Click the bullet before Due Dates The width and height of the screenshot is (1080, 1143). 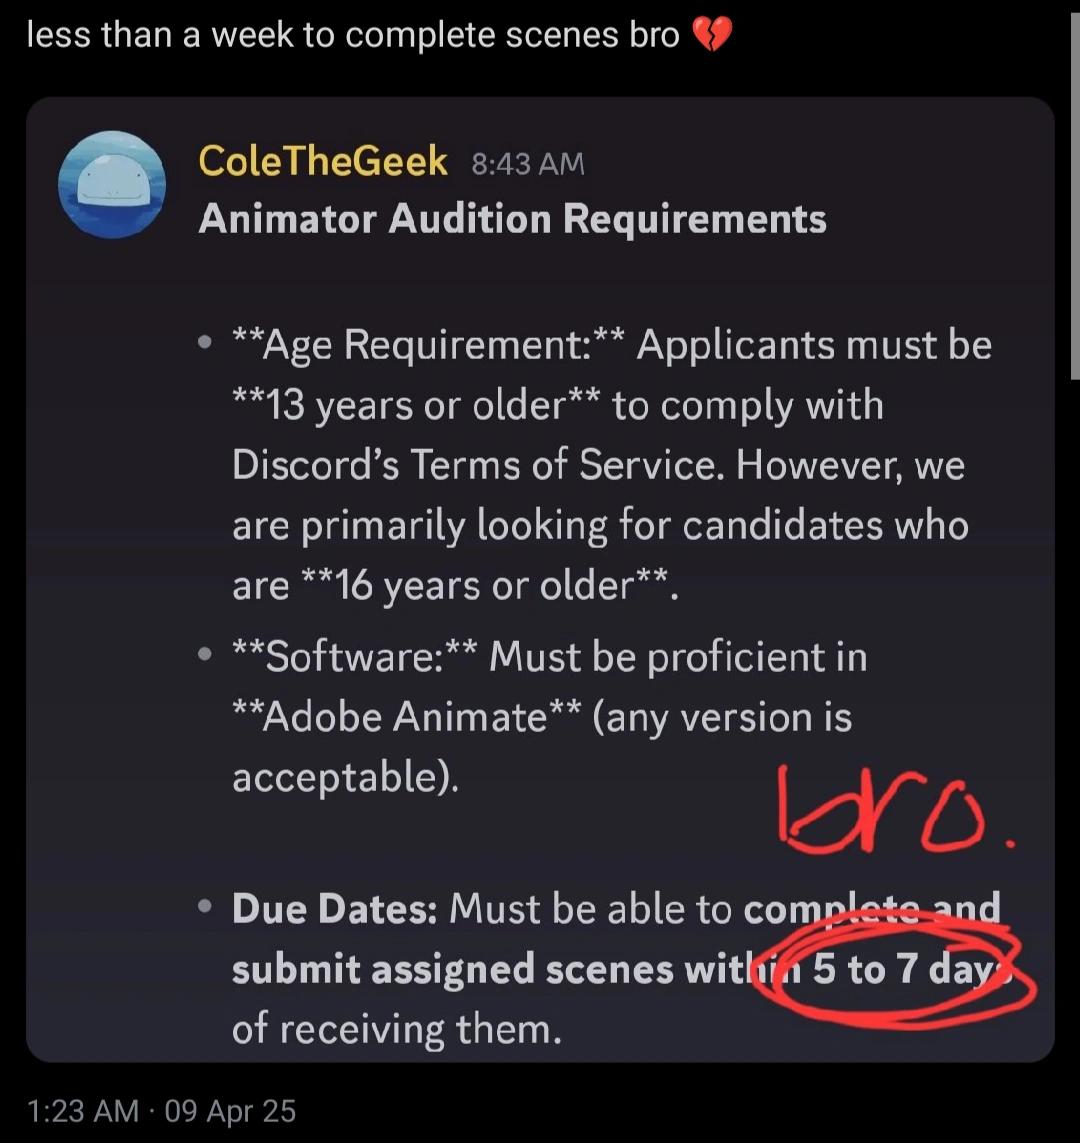click(x=205, y=908)
